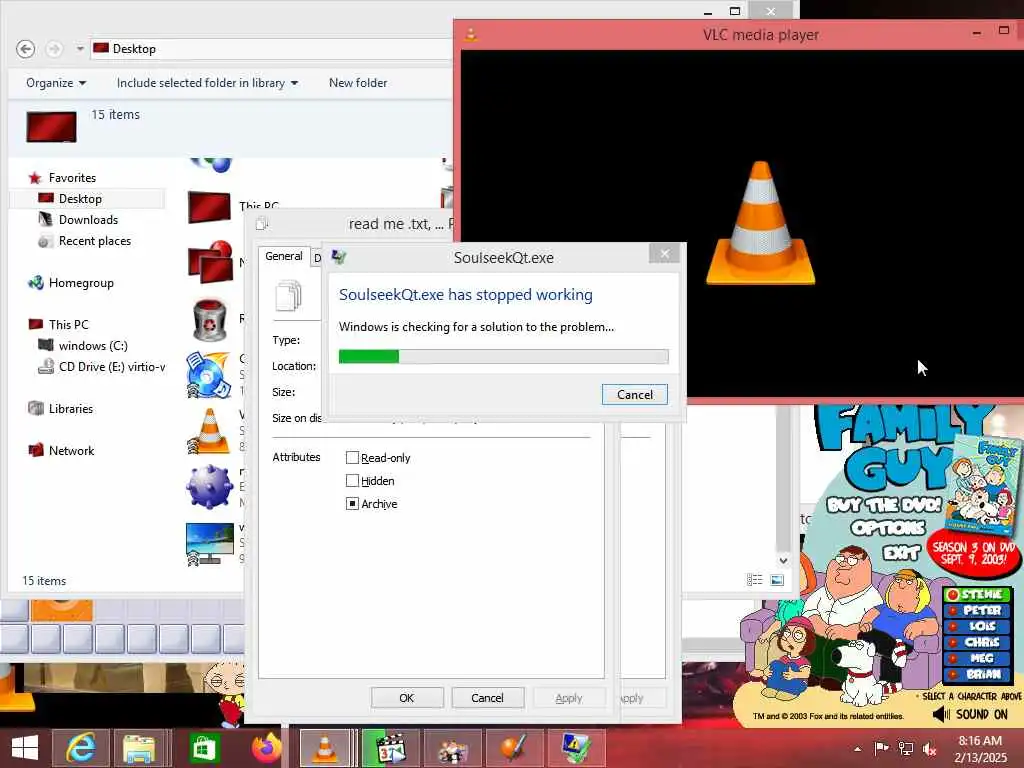
Task: Launch Firefox from the taskbar
Action: tap(266, 748)
